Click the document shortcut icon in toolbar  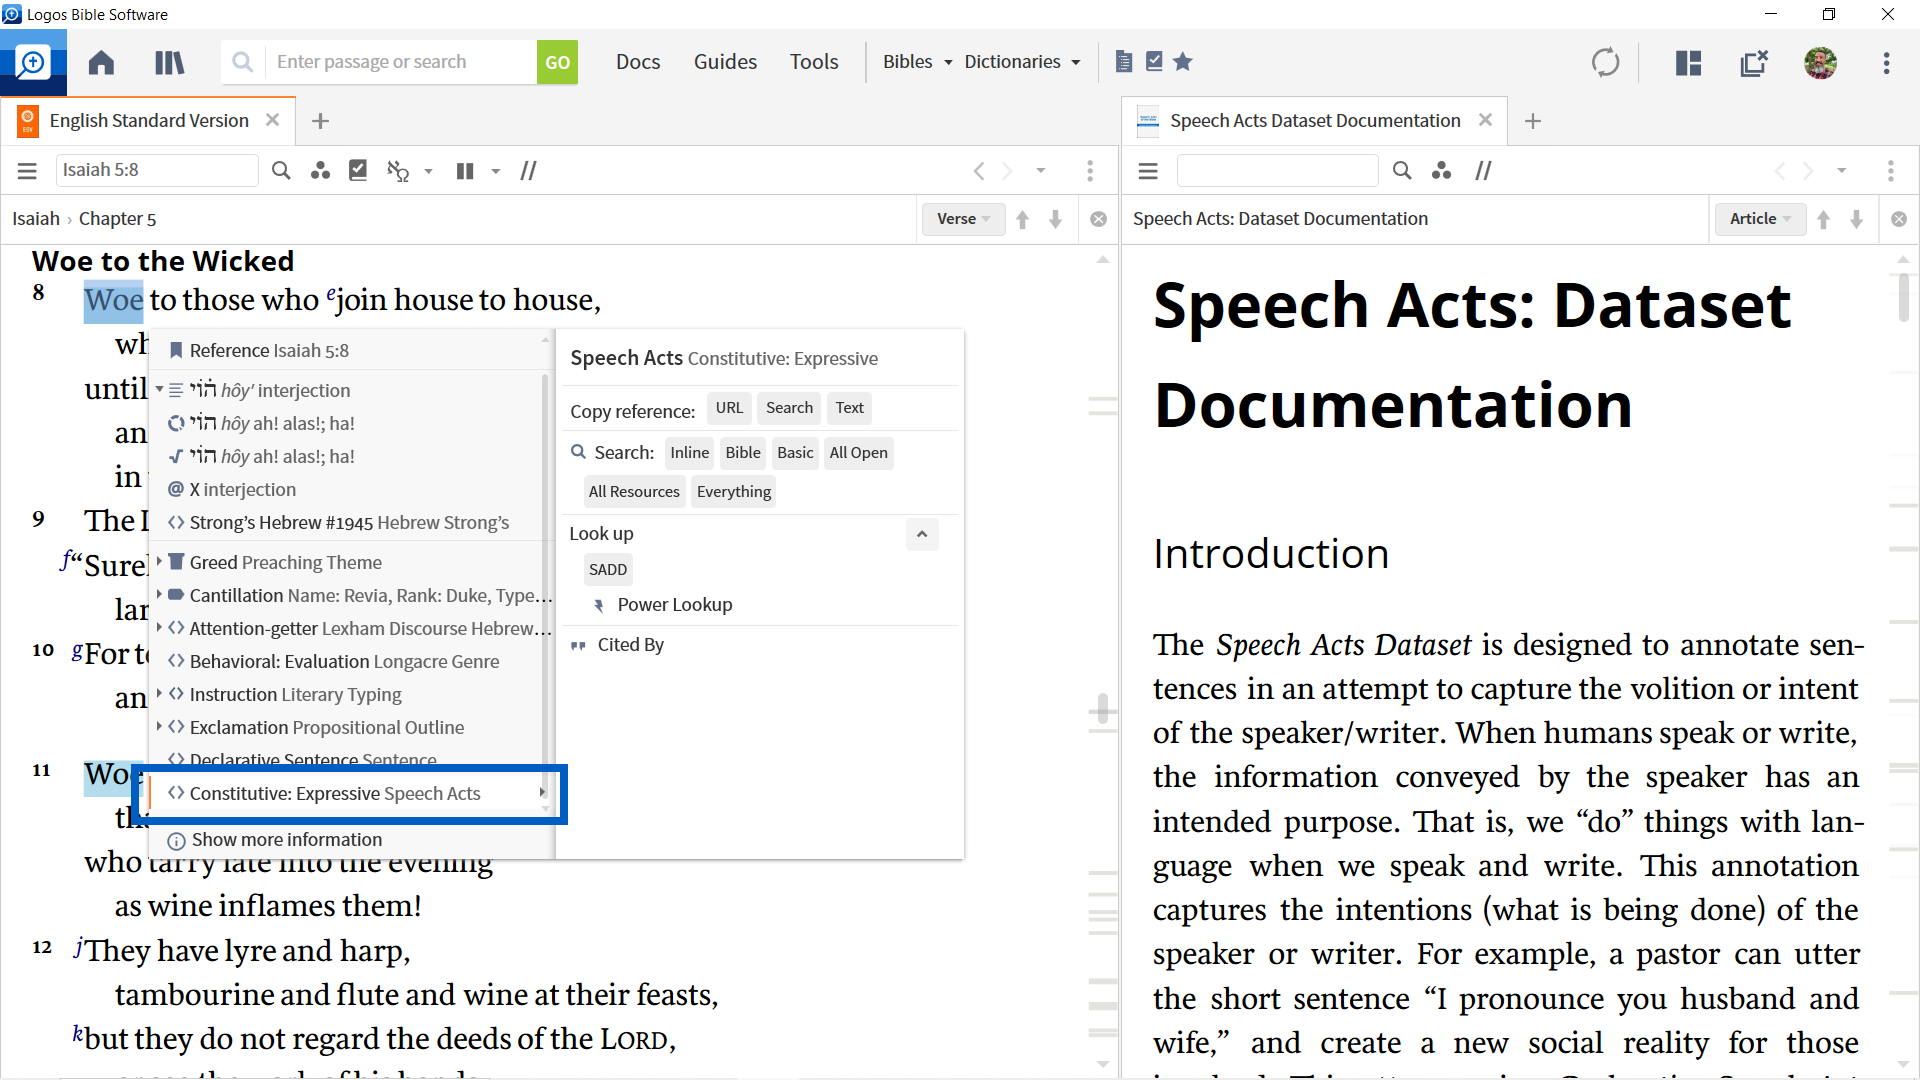click(1124, 62)
